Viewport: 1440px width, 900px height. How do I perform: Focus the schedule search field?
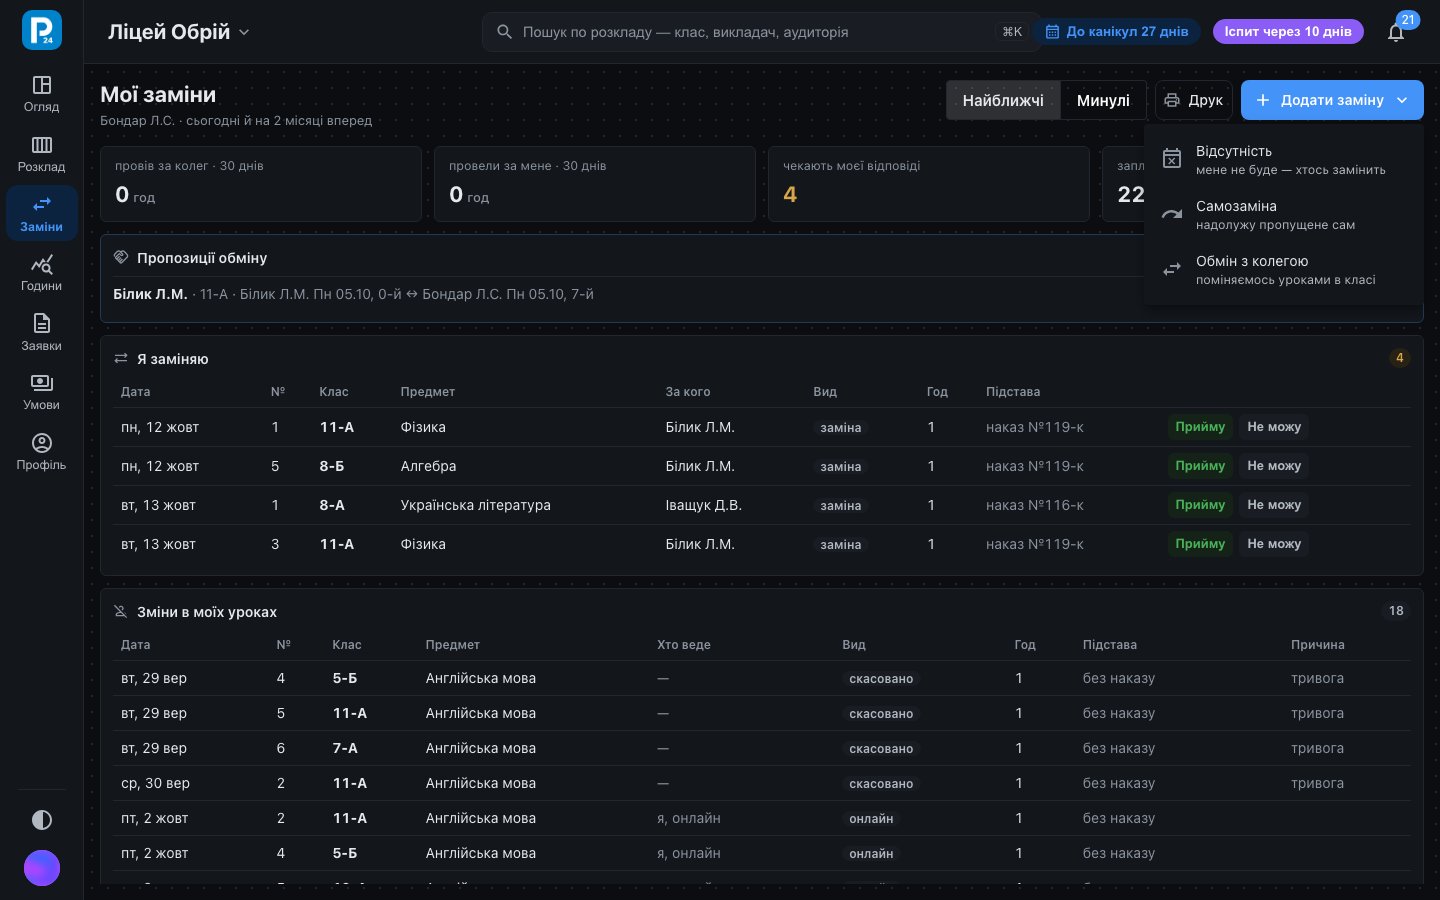762,32
